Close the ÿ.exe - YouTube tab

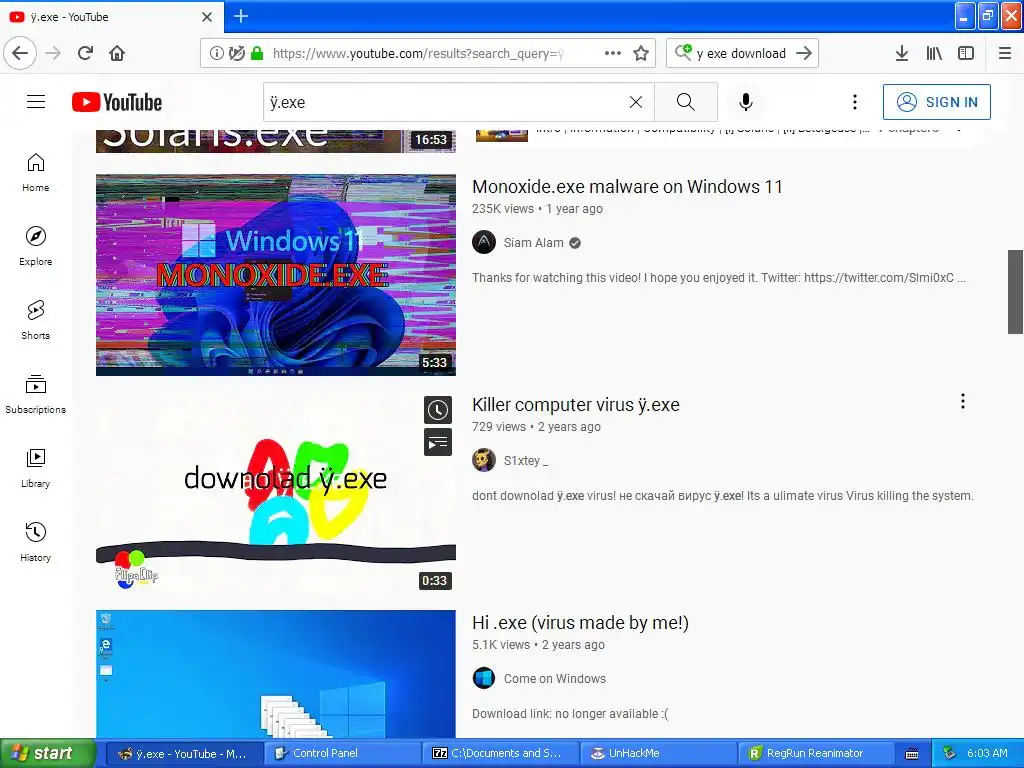coord(207,16)
